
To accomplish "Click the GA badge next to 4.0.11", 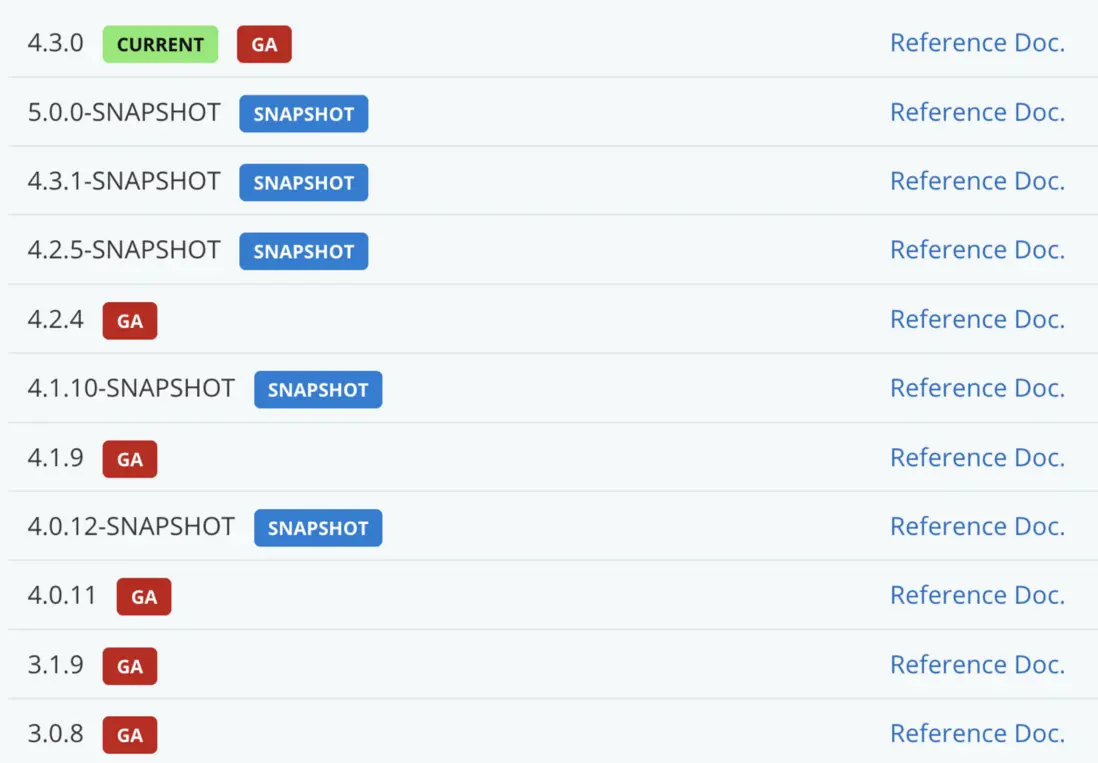I will tap(144, 597).
